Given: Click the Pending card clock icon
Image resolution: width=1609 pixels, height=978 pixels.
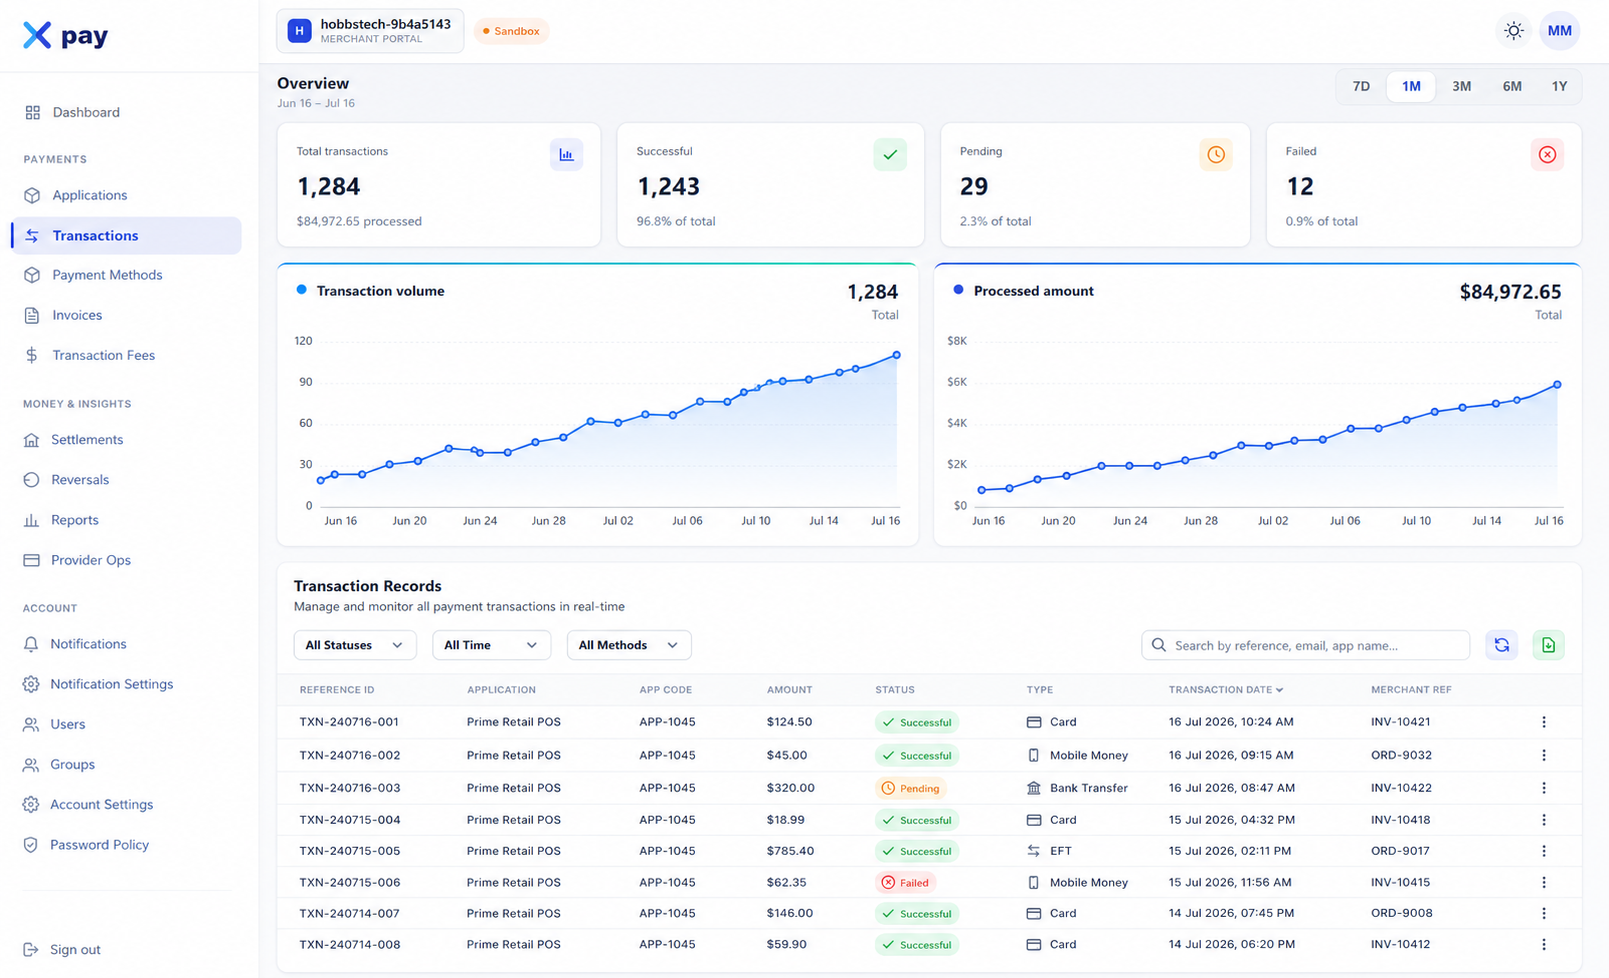Looking at the screenshot, I should [1215, 154].
